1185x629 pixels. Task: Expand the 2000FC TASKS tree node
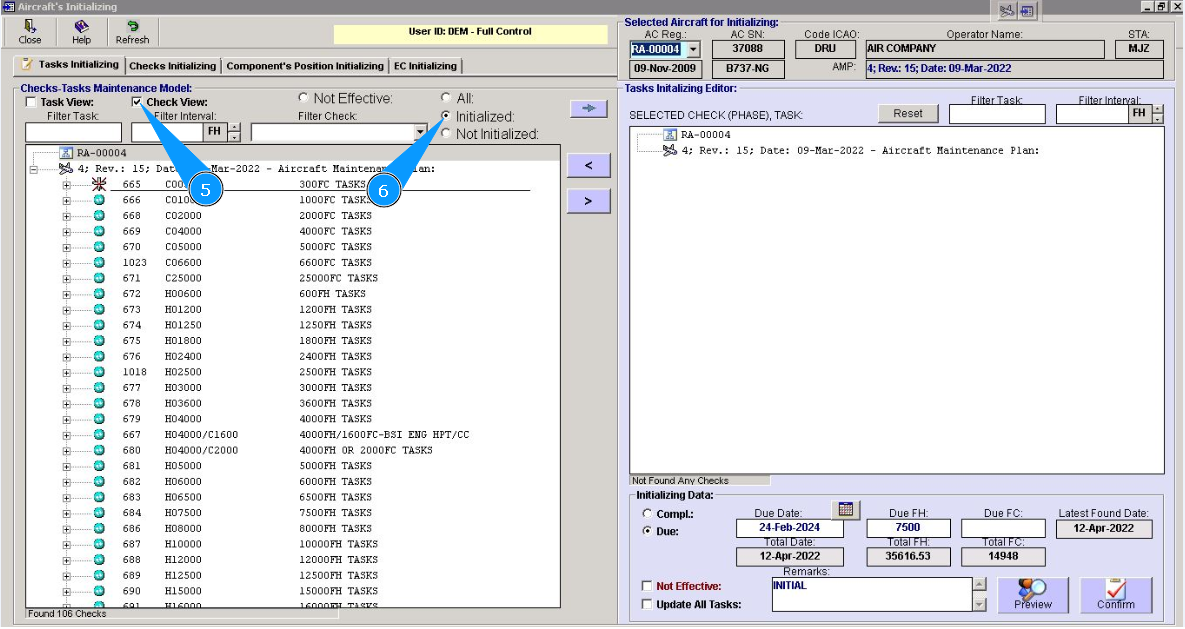click(x=67, y=216)
